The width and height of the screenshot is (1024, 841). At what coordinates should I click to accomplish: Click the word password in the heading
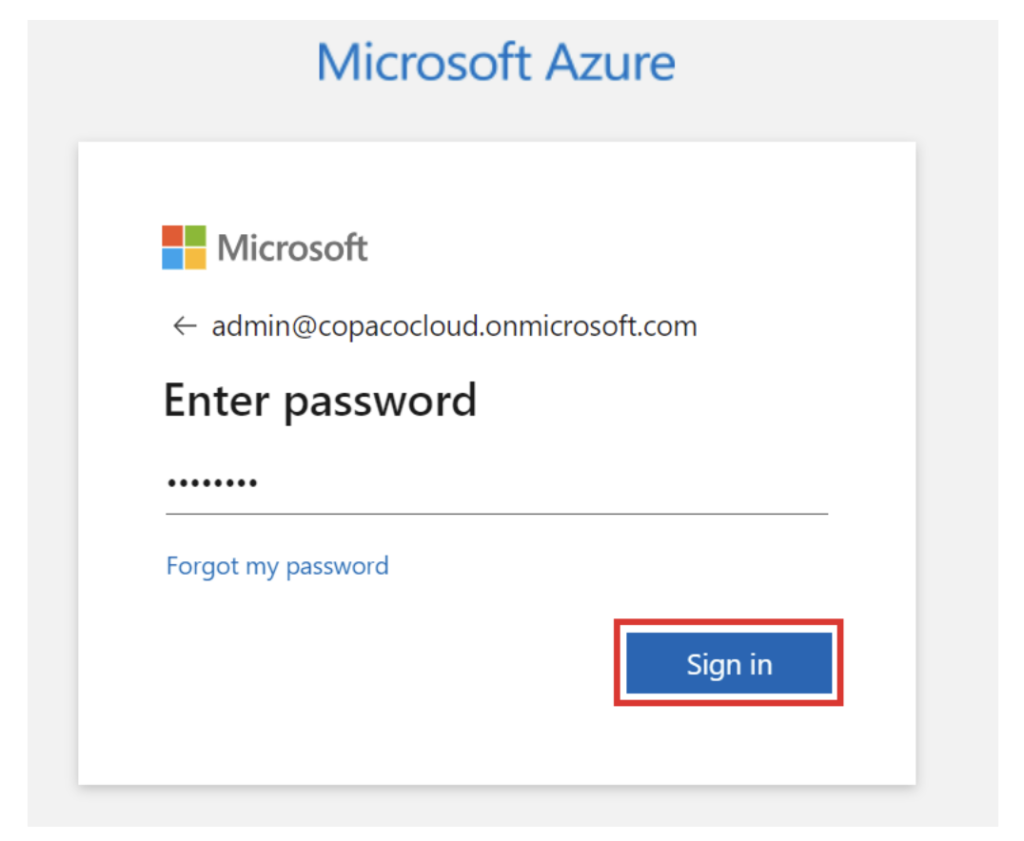pyautogui.click(x=380, y=402)
